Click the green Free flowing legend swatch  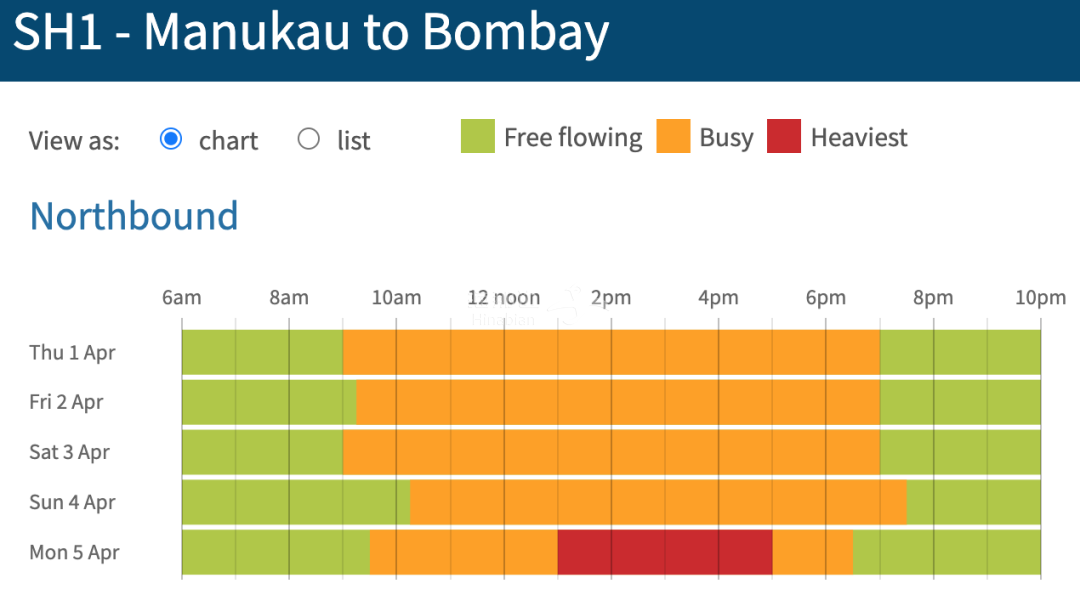pyautogui.click(x=478, y=136)
